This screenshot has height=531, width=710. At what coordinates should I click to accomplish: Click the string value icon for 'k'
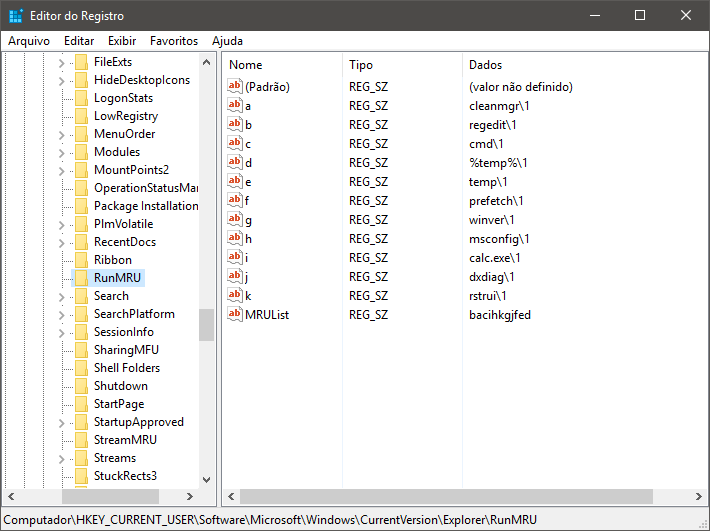pos(235,296)
